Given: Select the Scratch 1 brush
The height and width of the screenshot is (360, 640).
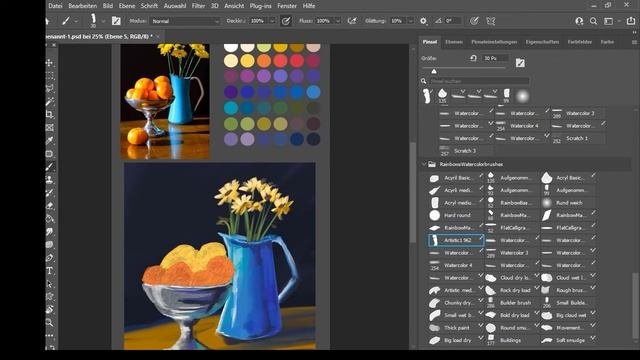Looking at the screenshot, I should (577, 138).
